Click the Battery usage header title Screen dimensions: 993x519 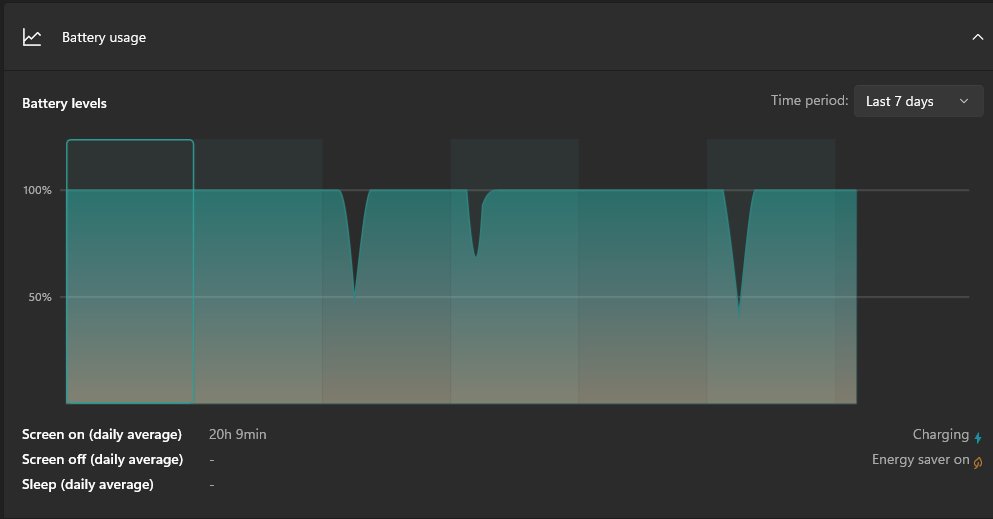coord(104,37)
